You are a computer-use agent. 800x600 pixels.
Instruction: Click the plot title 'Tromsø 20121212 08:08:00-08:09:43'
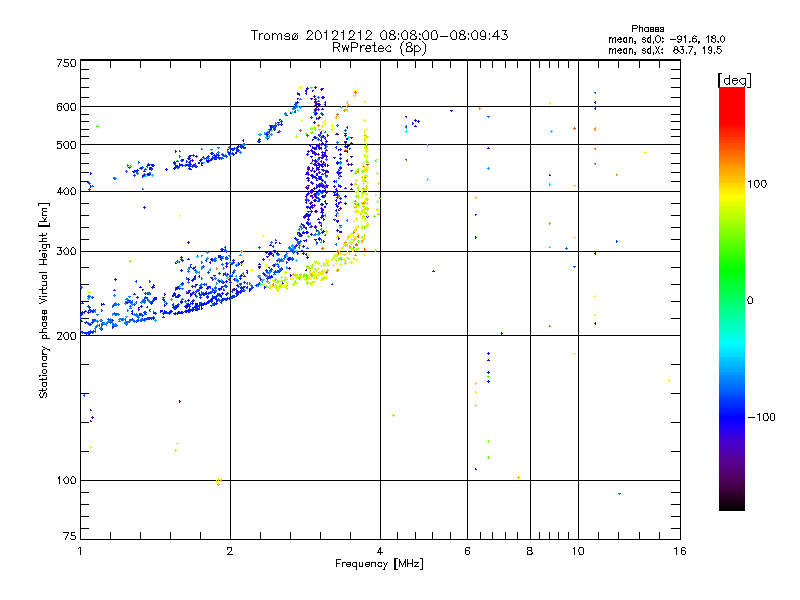pos(379,35)
